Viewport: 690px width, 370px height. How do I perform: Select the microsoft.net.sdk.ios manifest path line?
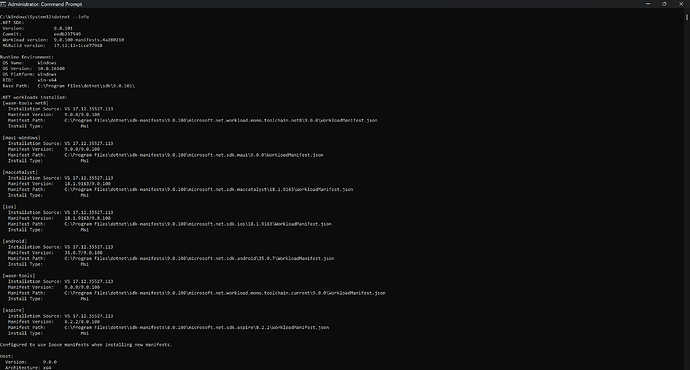170,223
